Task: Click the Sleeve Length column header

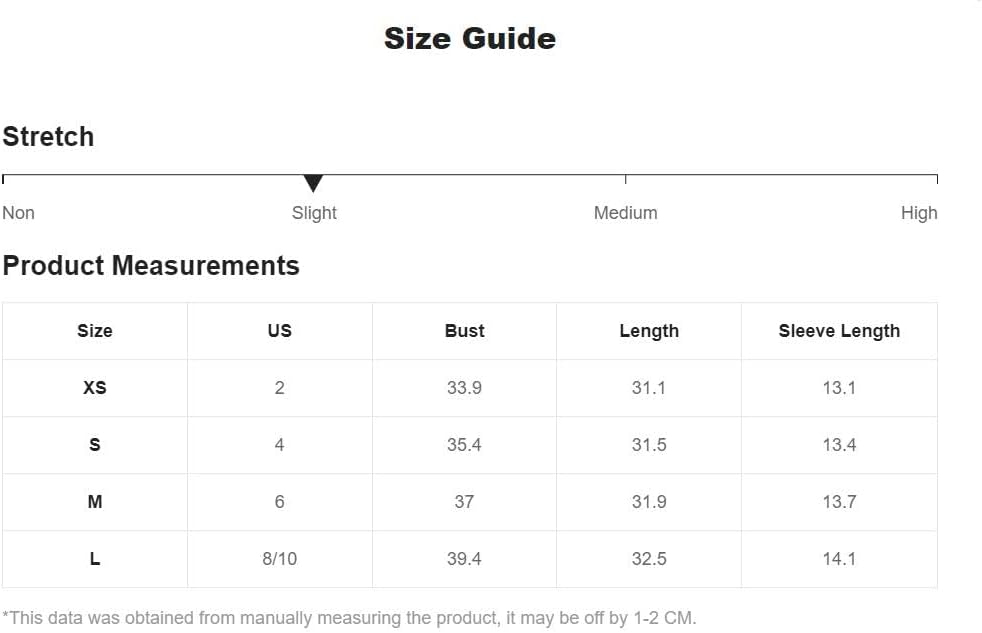Action: tap(839, 331)
